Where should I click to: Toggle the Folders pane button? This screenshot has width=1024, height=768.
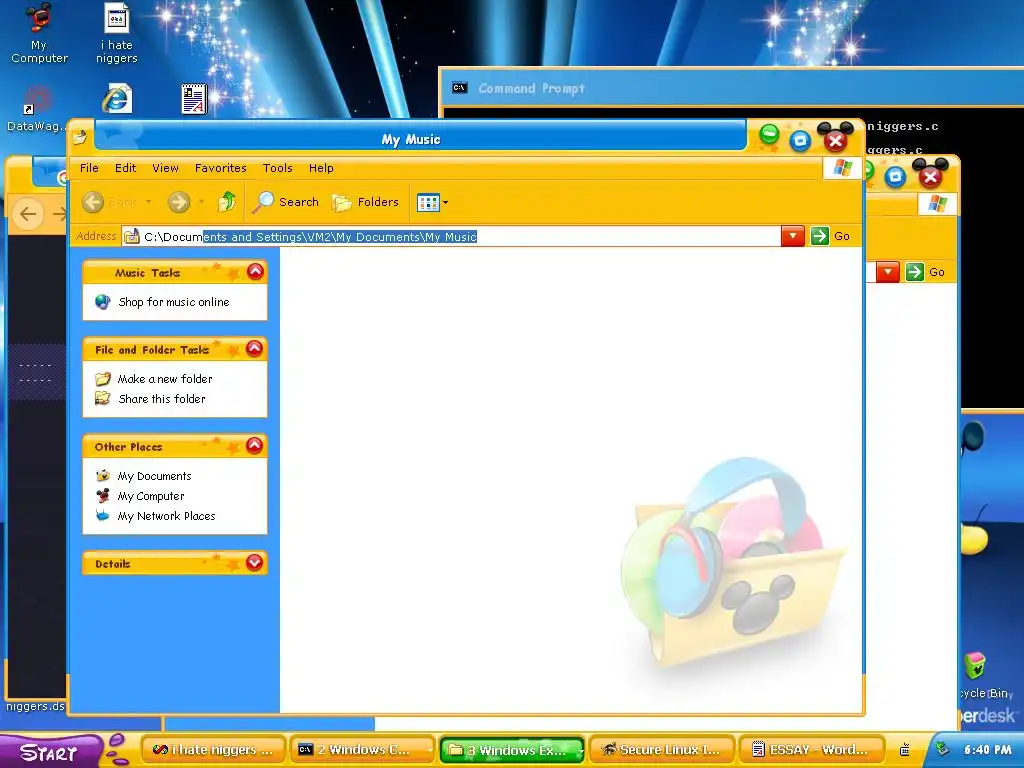pos(366,202)
